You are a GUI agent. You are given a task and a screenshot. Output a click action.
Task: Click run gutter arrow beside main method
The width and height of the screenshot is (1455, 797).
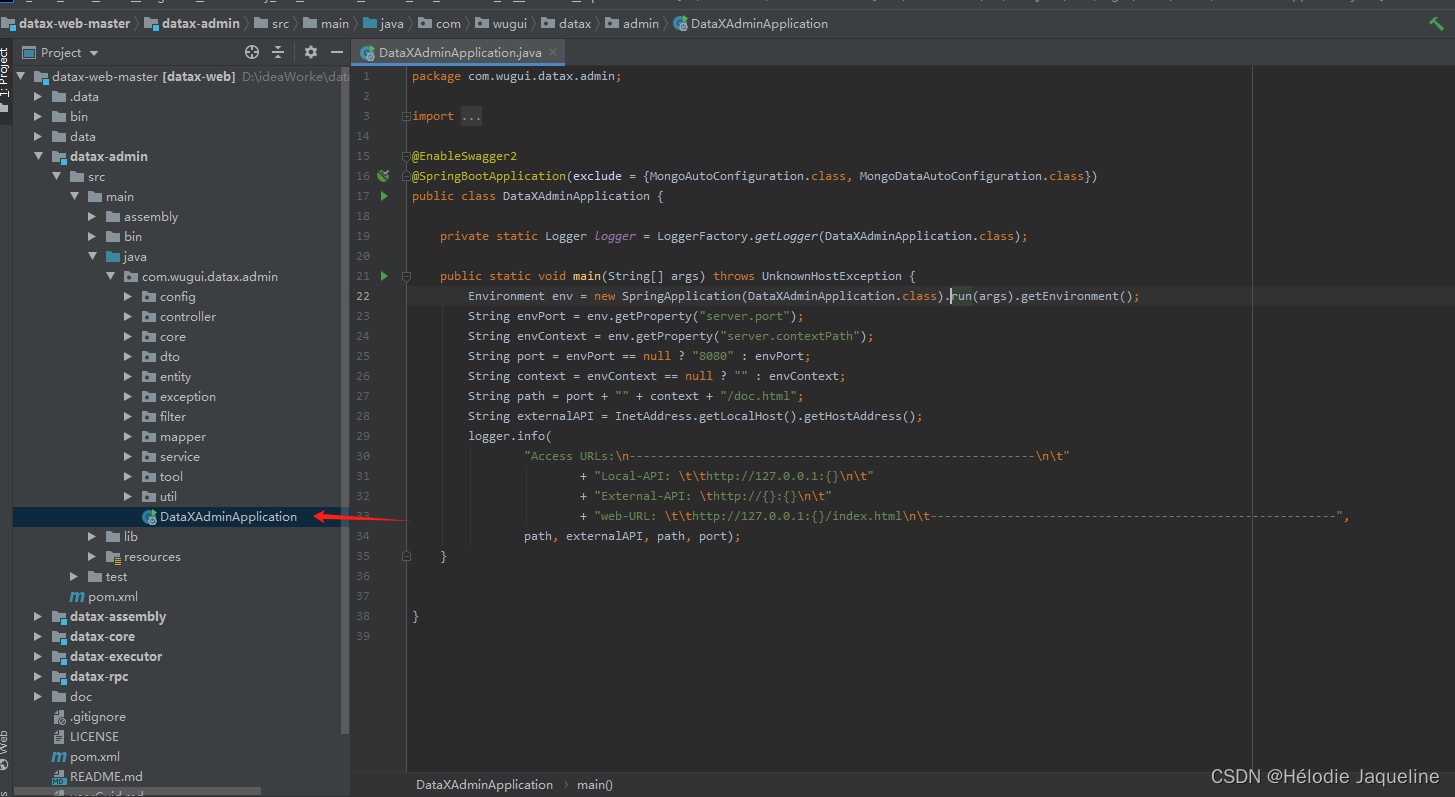click(x=384, y=276)
